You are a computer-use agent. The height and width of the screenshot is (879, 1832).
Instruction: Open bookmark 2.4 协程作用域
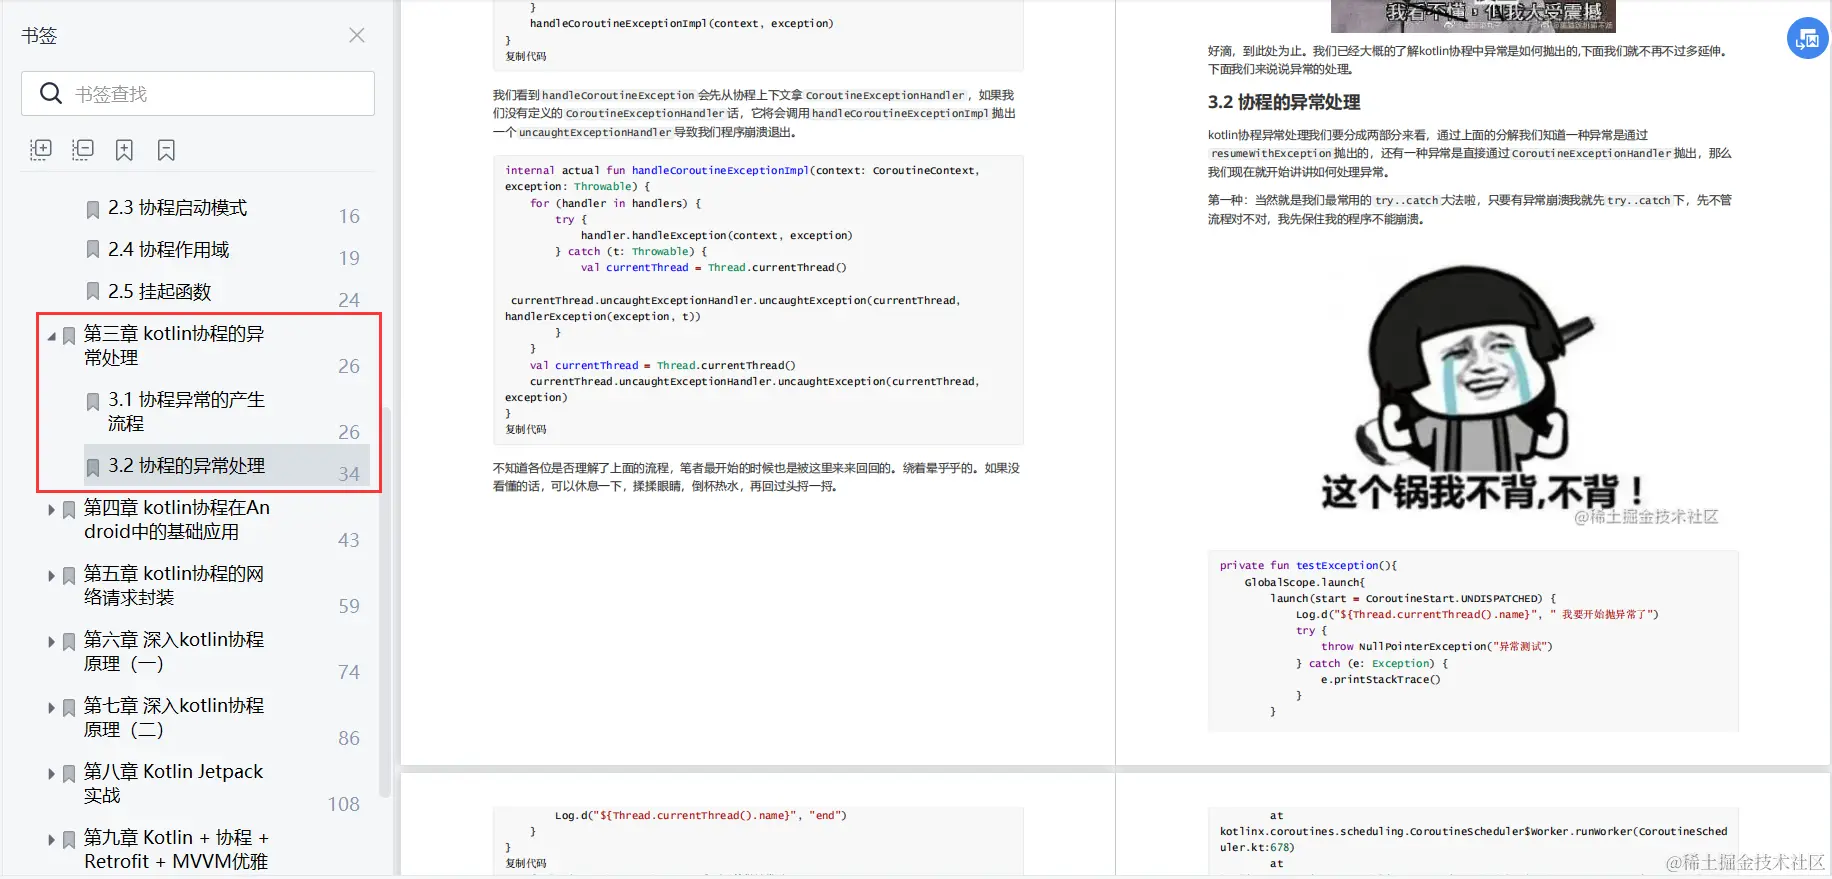[168, 250]
